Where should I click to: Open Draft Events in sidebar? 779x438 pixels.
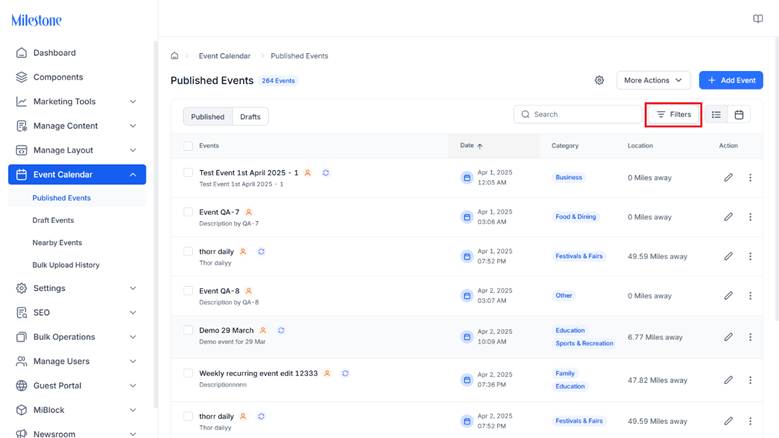point(53,220)
